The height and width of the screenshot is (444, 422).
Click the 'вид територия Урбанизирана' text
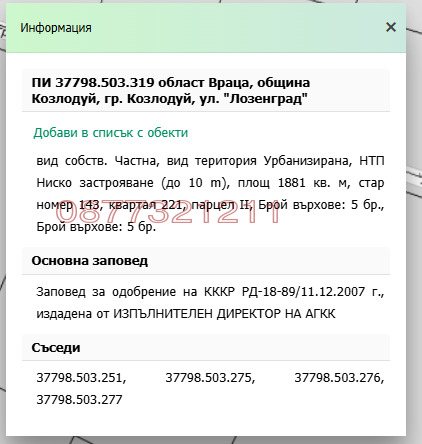click(x=259, y=161)
